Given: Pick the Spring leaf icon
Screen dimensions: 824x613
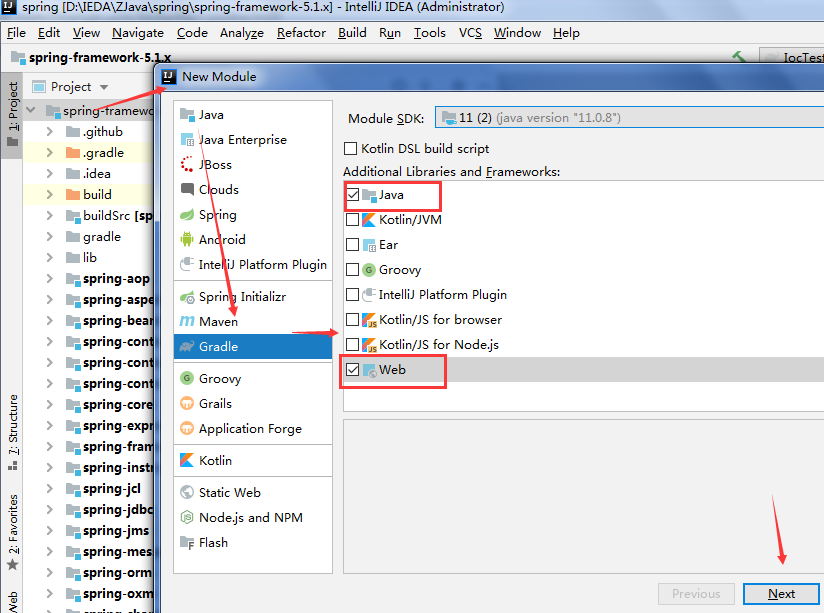Looking at the screenshot, I should (x=187, y=214).
